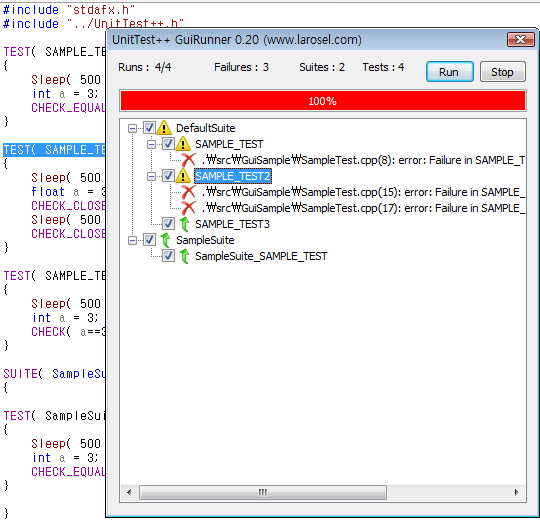
Task: Toggle the SAMPLE_TEST3 checkbox
Action: (x=168, y=224)
